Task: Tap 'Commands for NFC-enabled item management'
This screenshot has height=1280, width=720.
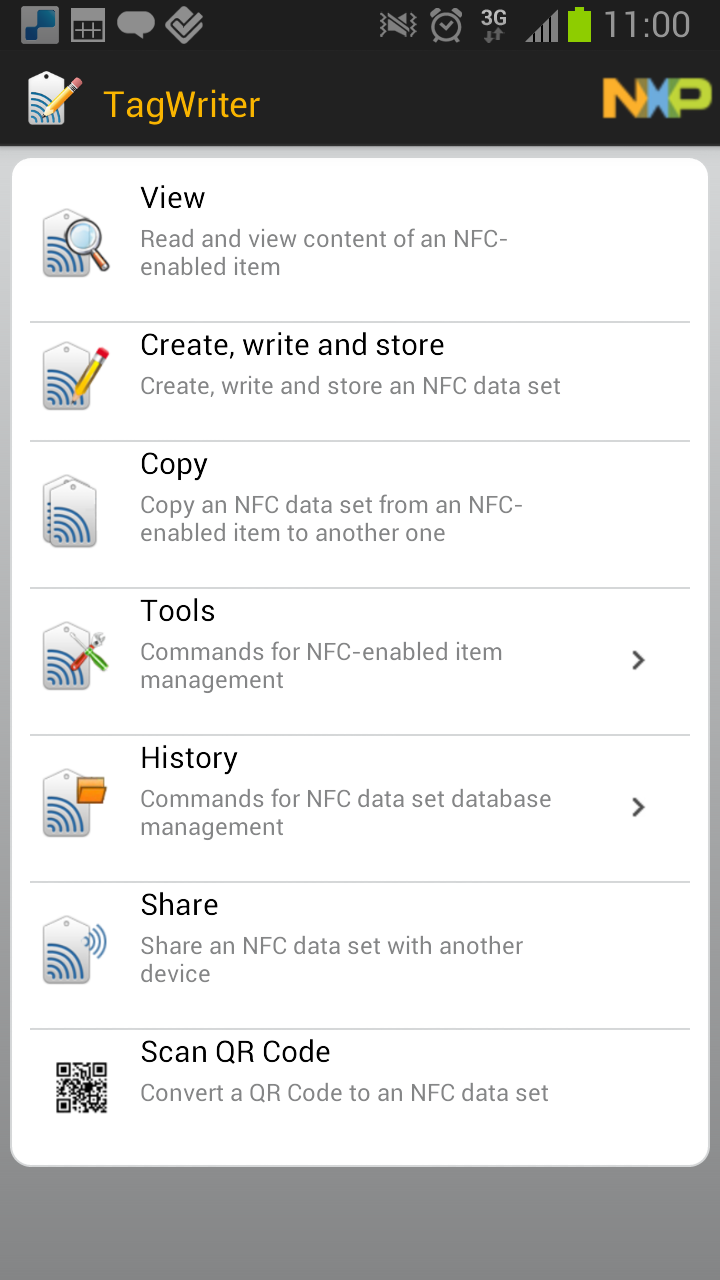Action: pyautogui.click(x=321, y=666)
